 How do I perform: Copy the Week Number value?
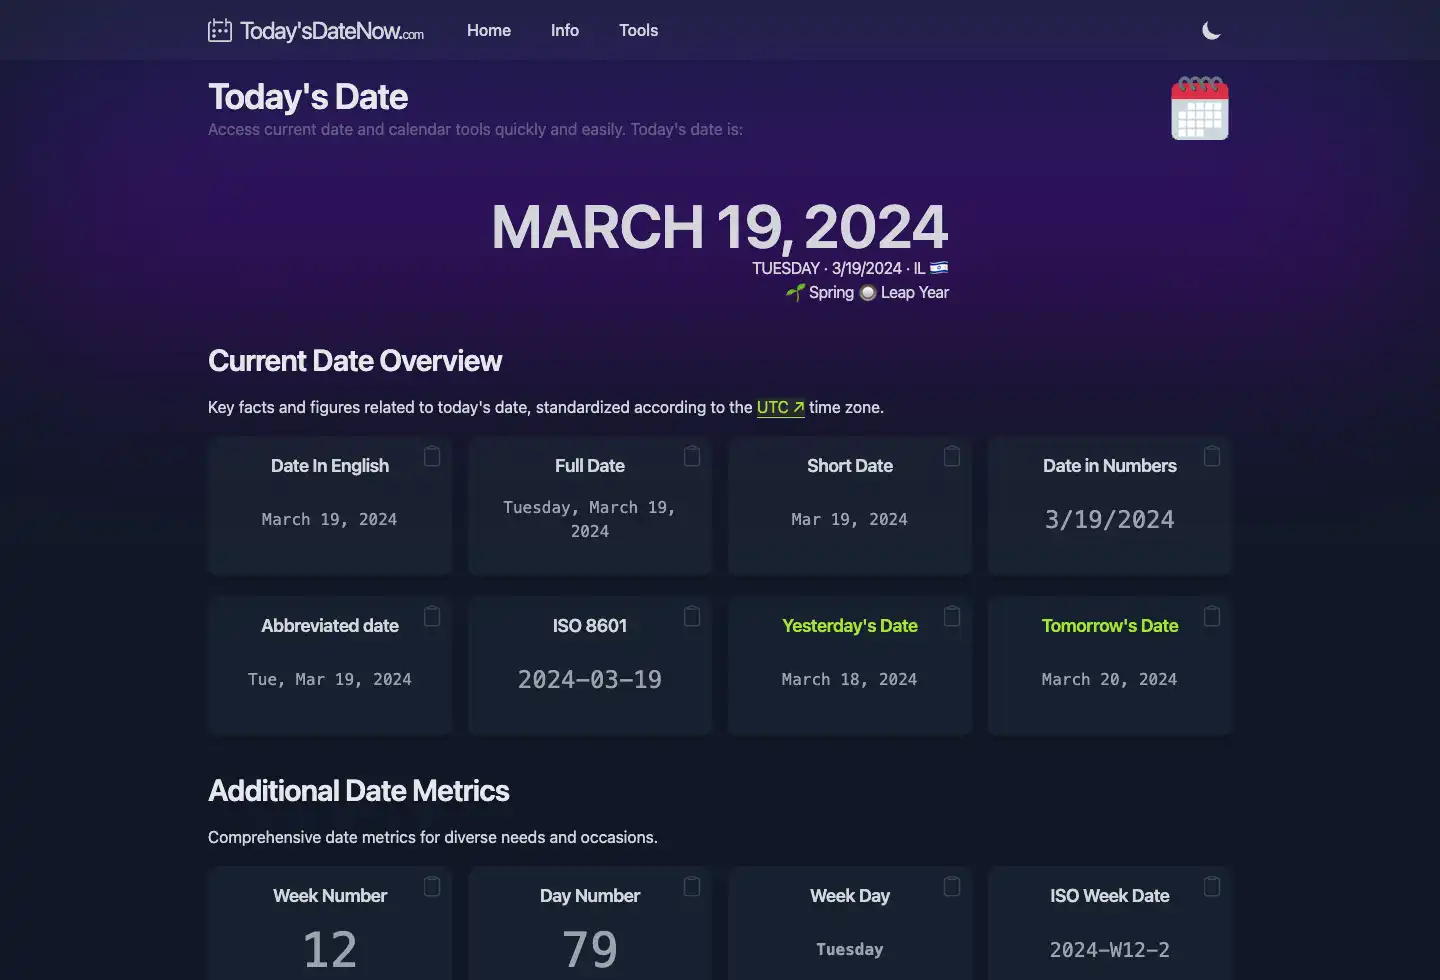pyautogui.click(x=432, y=886)
